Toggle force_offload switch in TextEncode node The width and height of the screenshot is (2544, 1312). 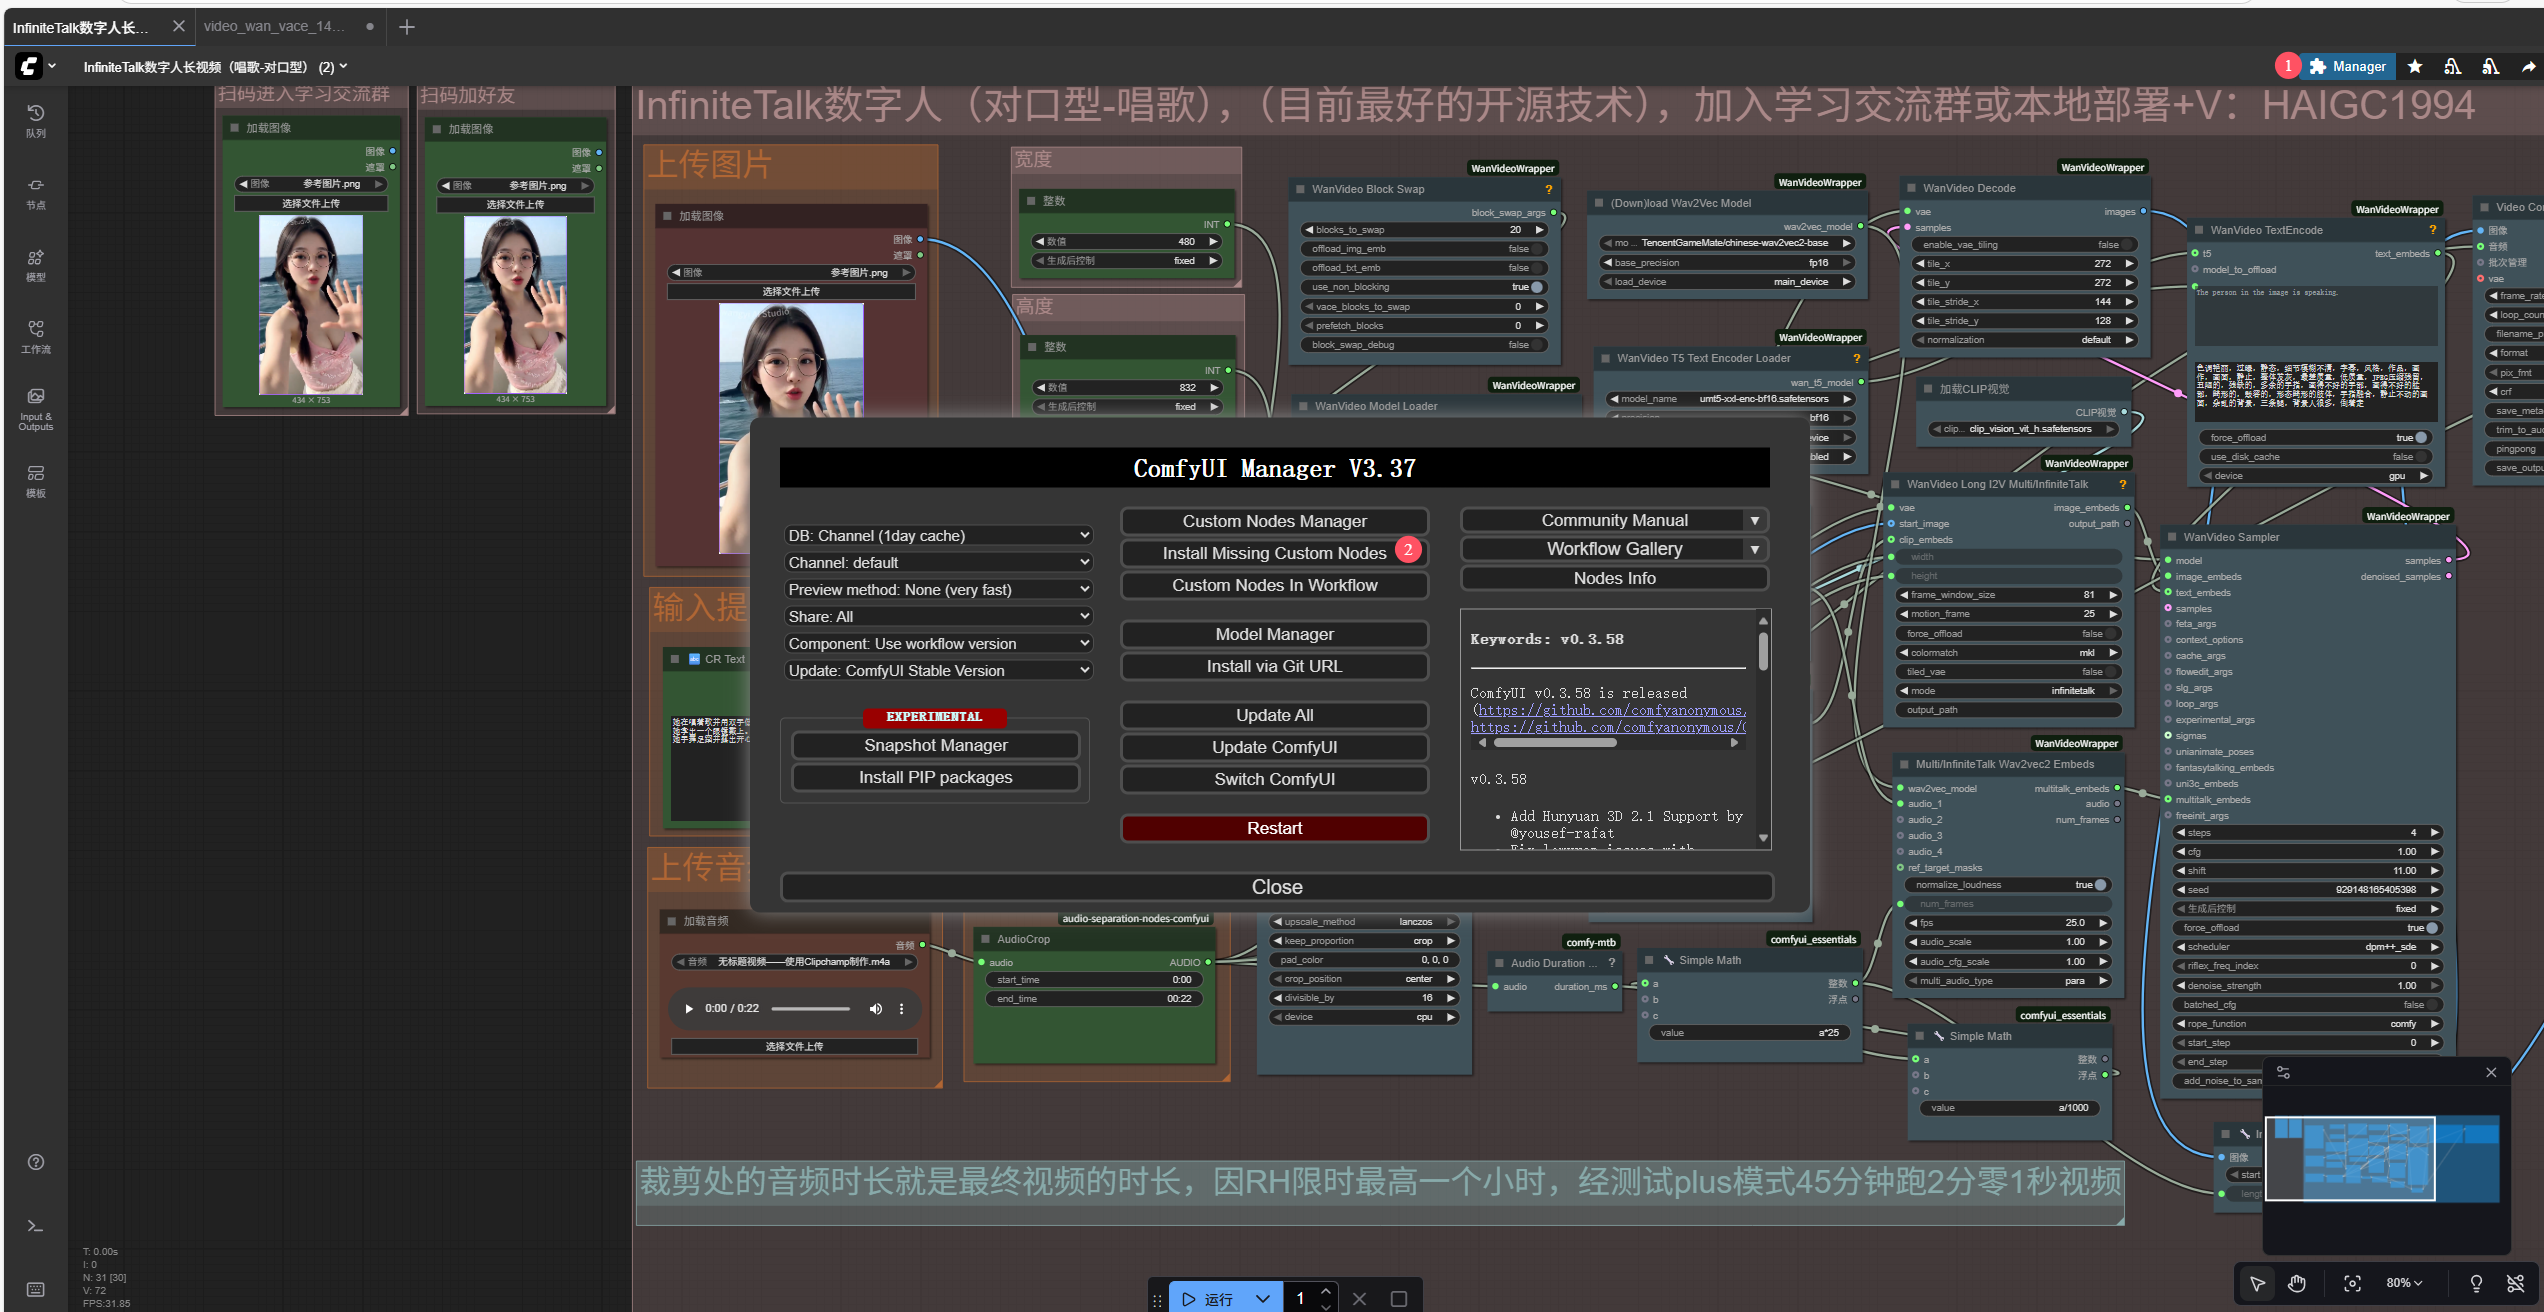point(2420,438)
